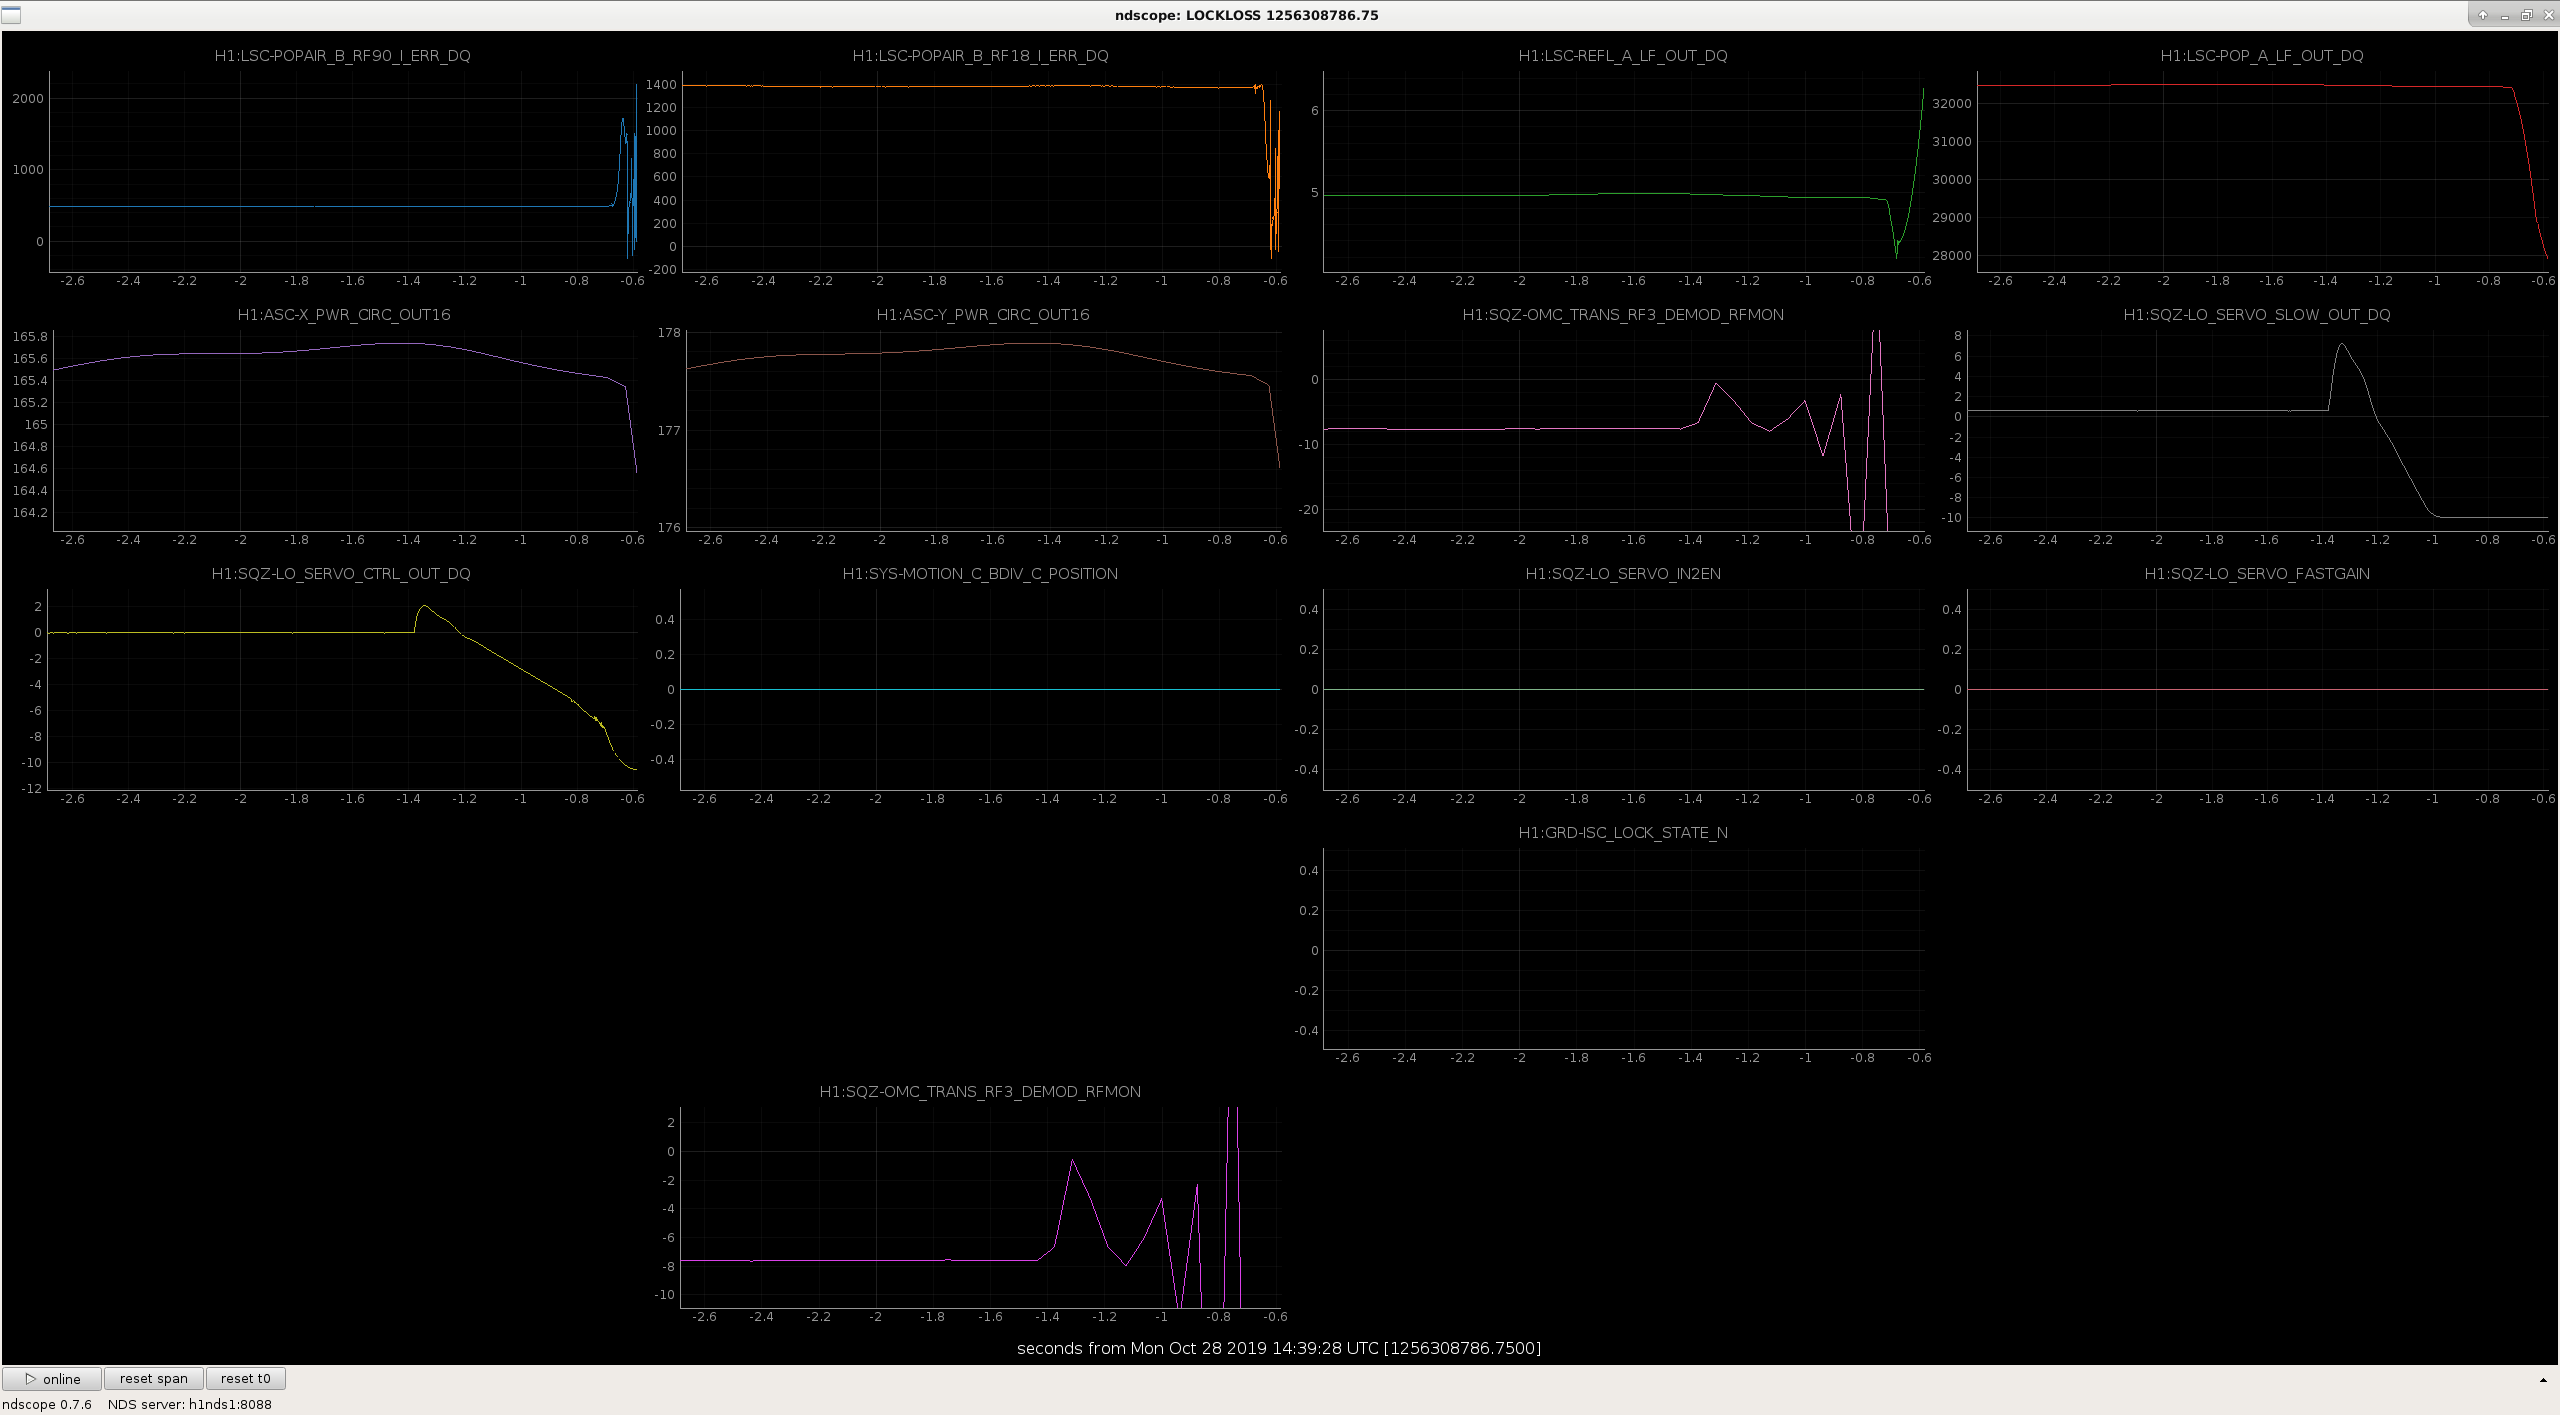
Task: Click the 'ndscope: LOCKLOSS 1256308786.75' window title
Action: click(x=1247, y=15)
